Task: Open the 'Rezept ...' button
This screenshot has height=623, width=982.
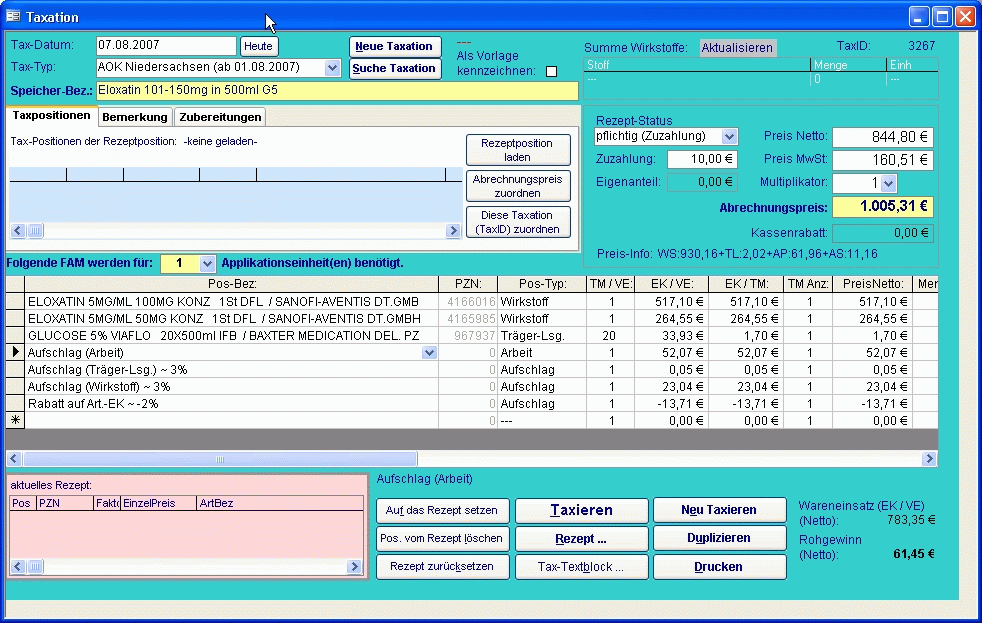Action: coord(581,538)
